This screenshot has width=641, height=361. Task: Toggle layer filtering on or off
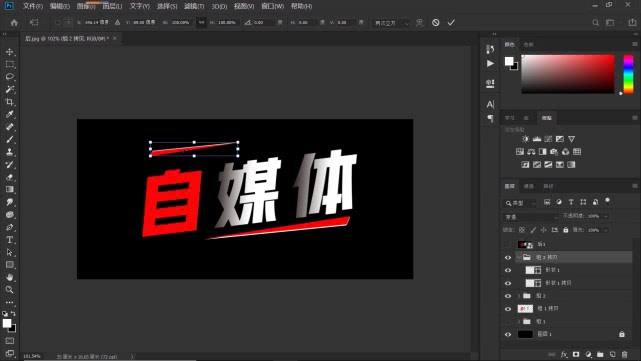(x=607, y=200)
